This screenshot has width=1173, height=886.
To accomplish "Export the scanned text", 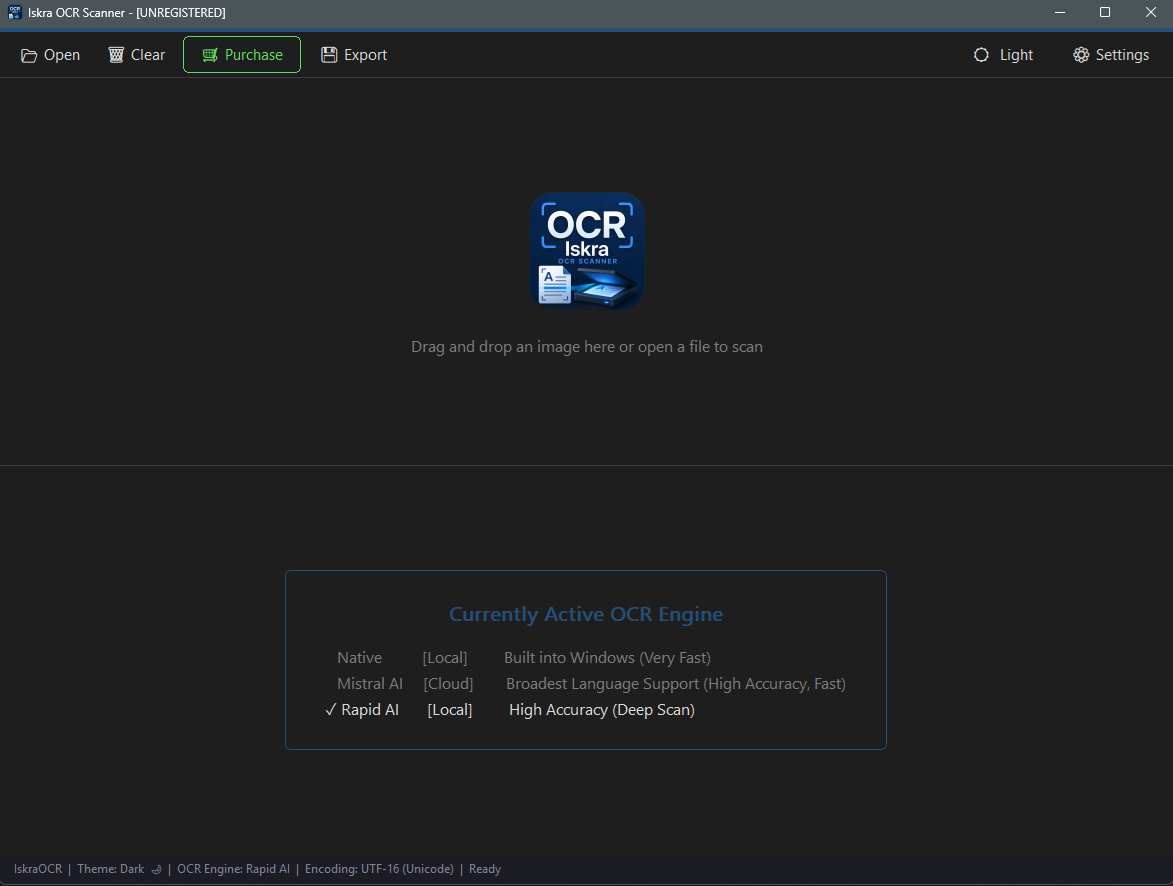I will 354,55.
